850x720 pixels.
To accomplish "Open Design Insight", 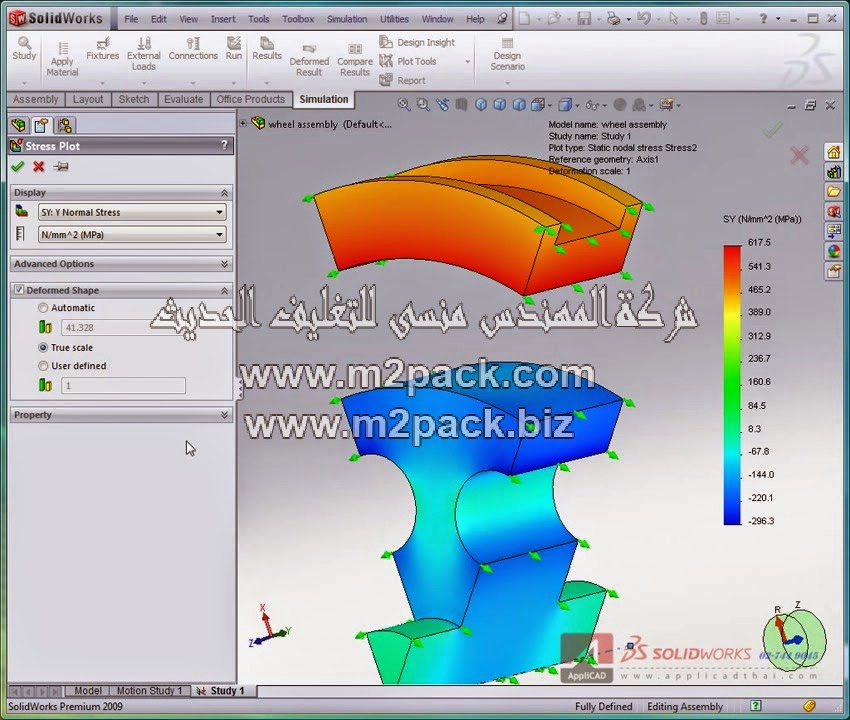I will coord(417,42).
